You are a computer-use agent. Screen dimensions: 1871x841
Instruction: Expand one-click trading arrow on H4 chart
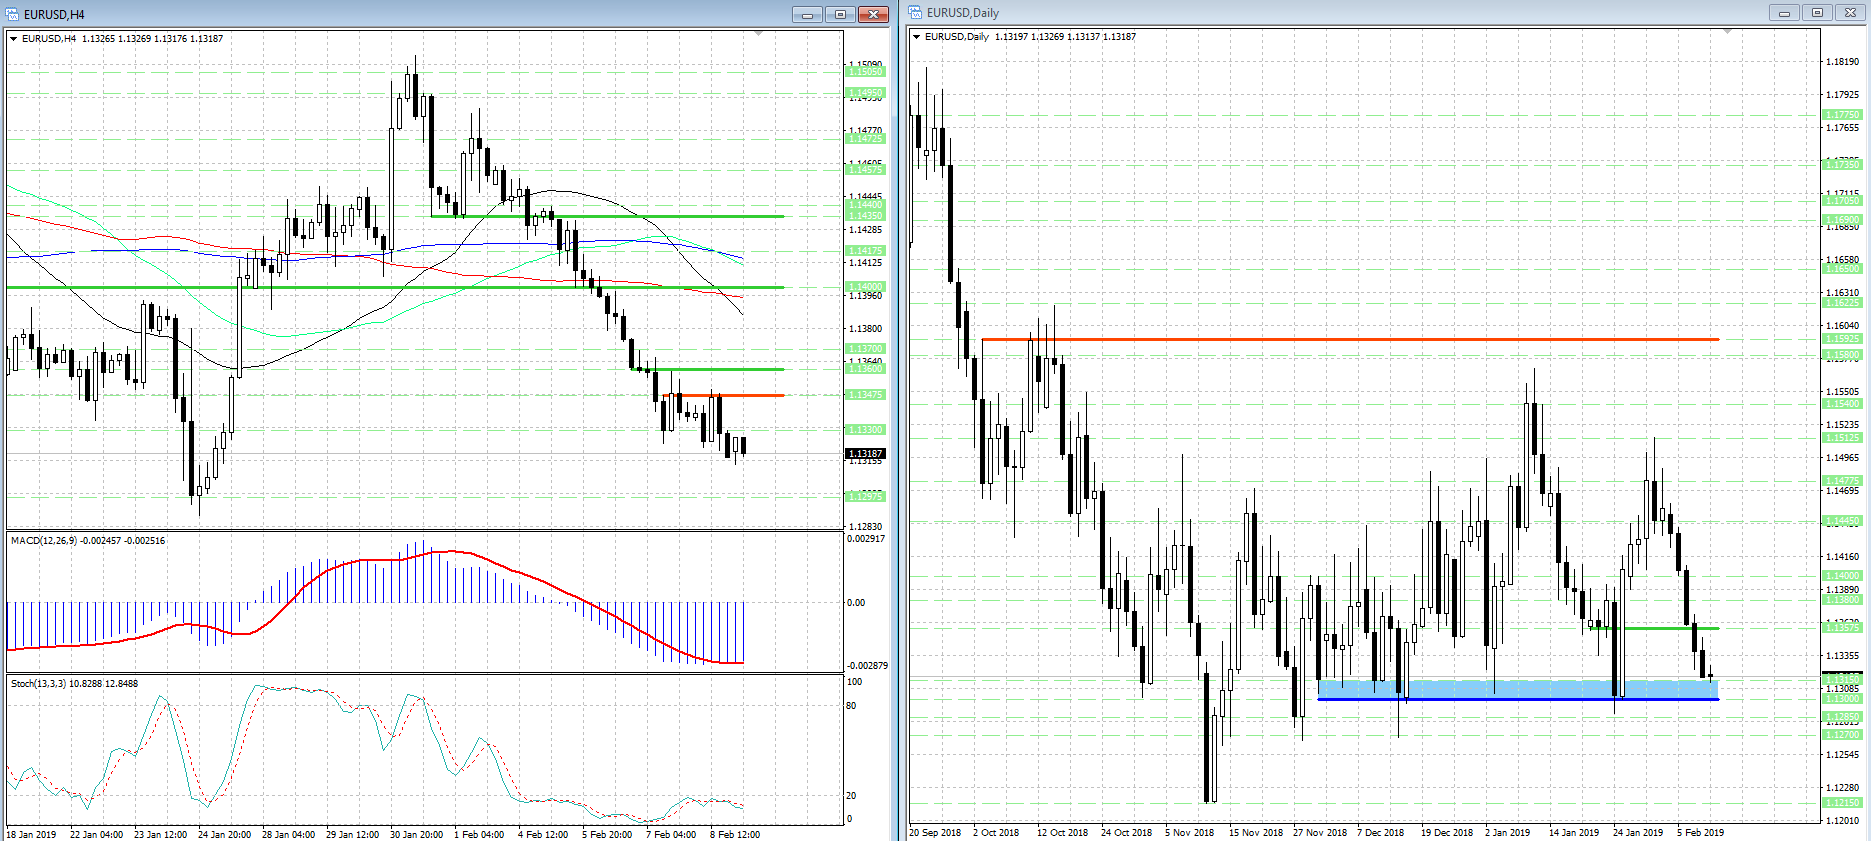pos(14,39)
